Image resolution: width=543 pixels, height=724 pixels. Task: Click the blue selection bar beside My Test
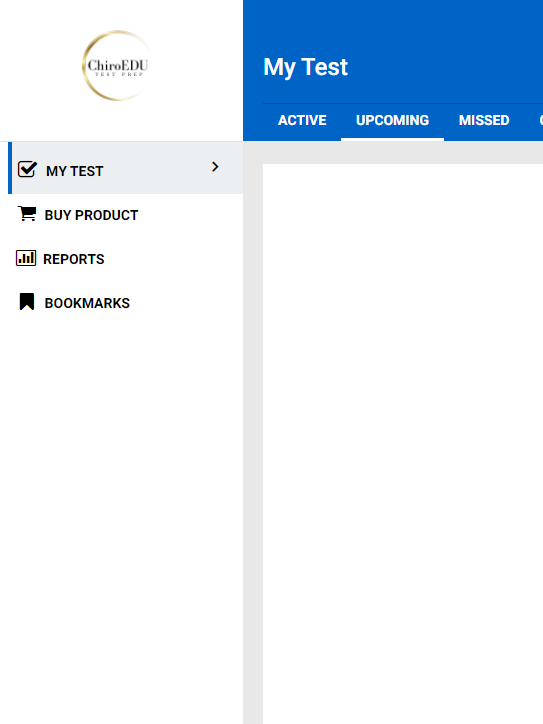point(10,168)
